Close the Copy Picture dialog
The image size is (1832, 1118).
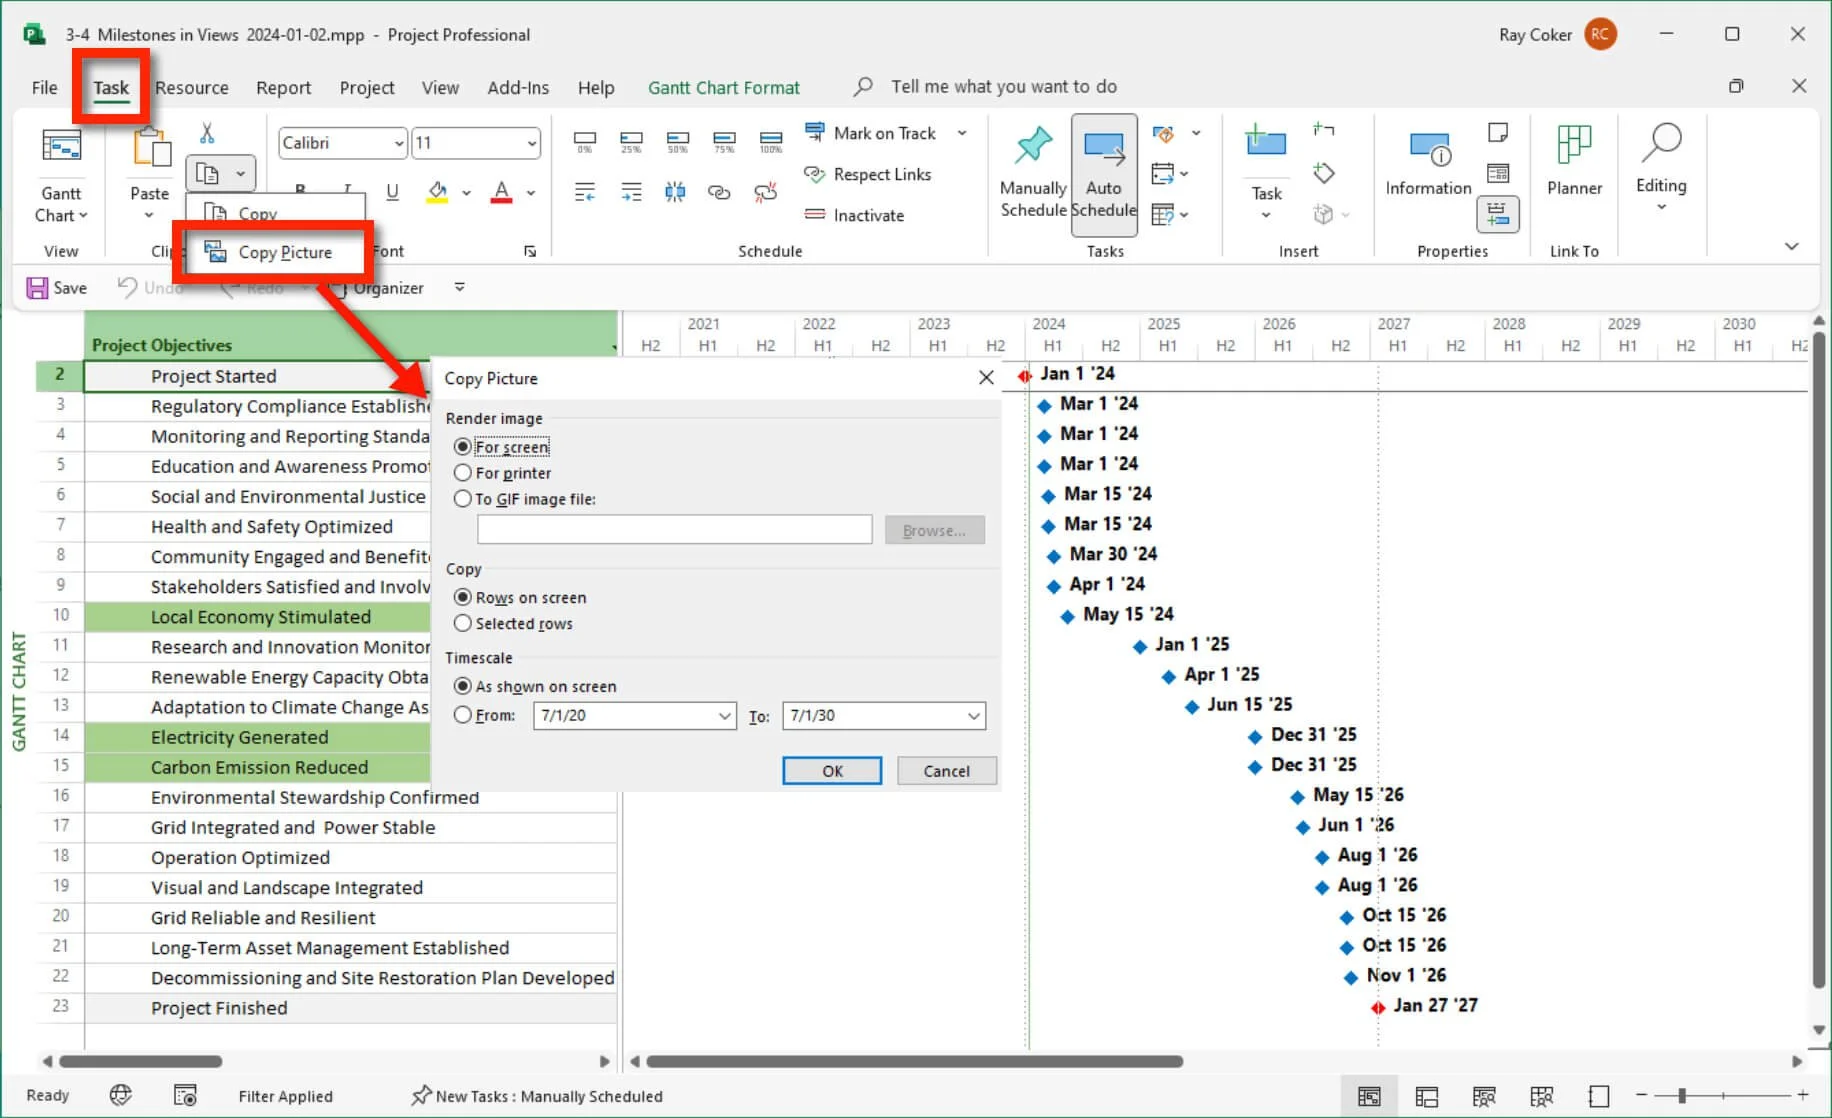[986, 377]
